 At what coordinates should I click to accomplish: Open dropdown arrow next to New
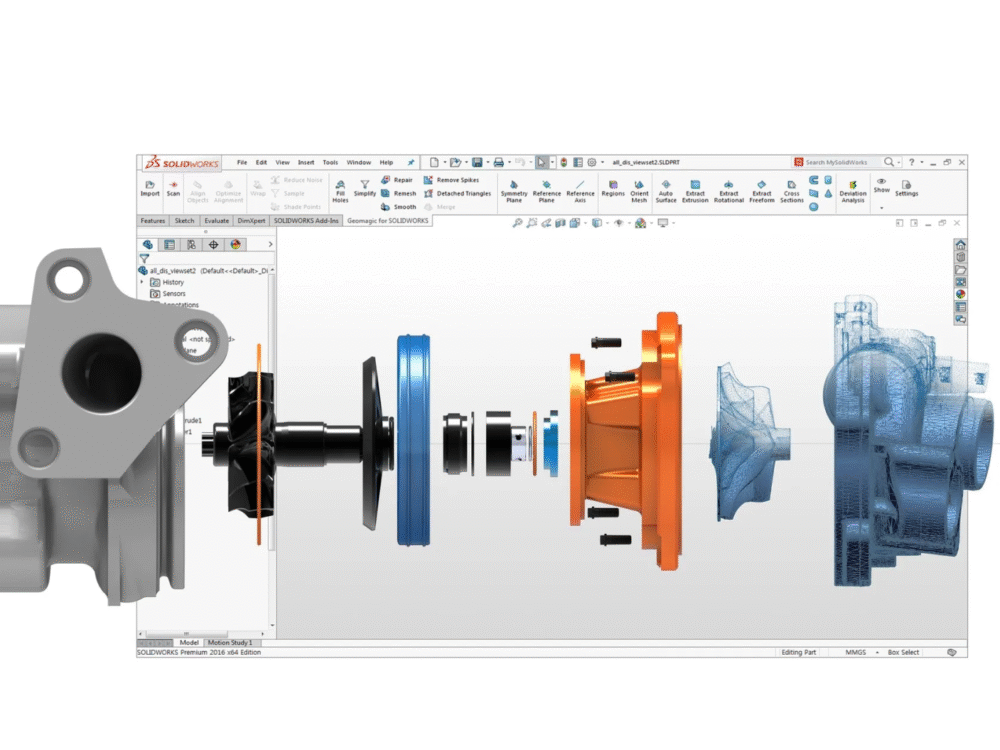point(445,163)
